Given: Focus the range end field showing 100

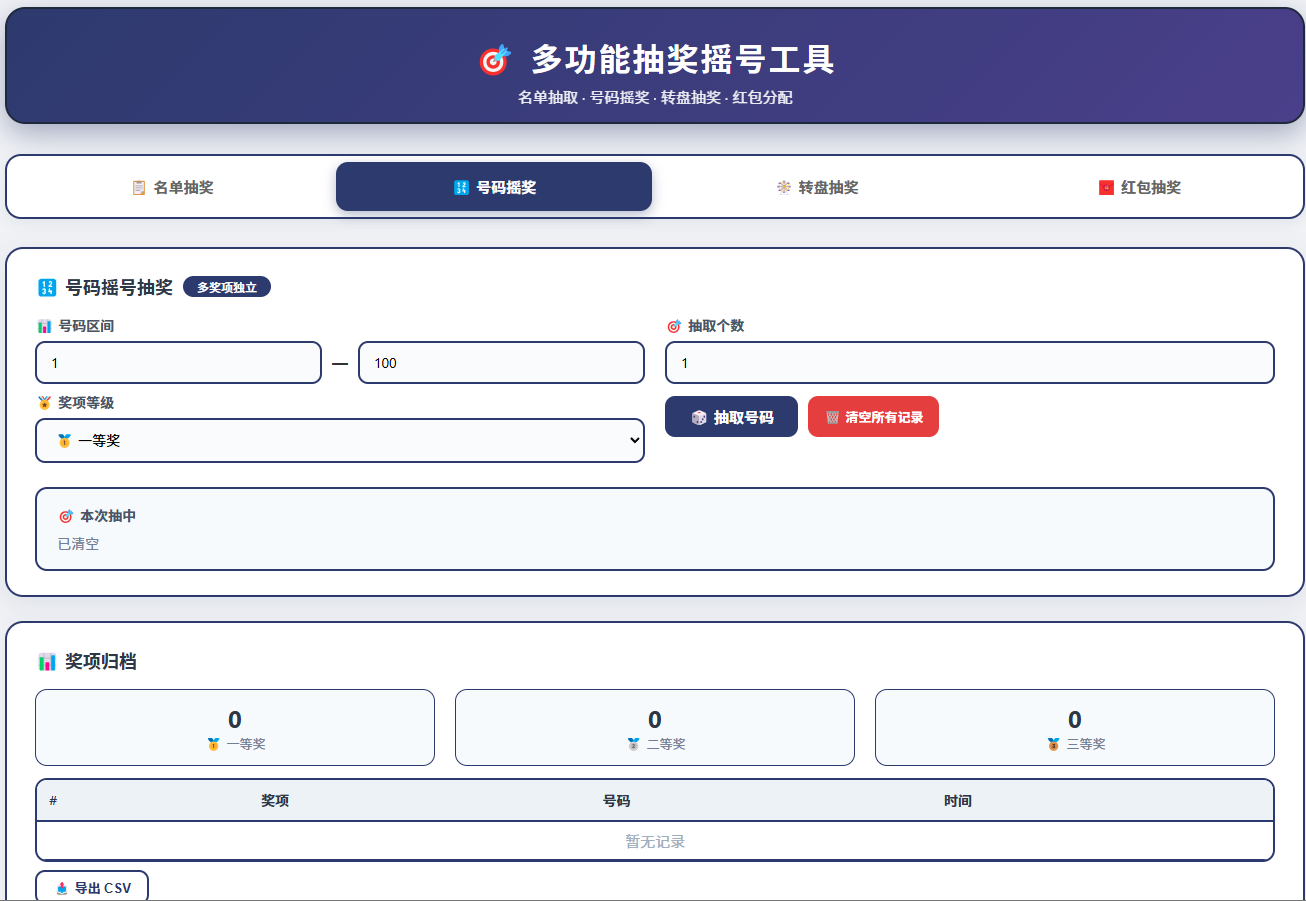Looking at the screenshot, I should [x=501, y=363].
